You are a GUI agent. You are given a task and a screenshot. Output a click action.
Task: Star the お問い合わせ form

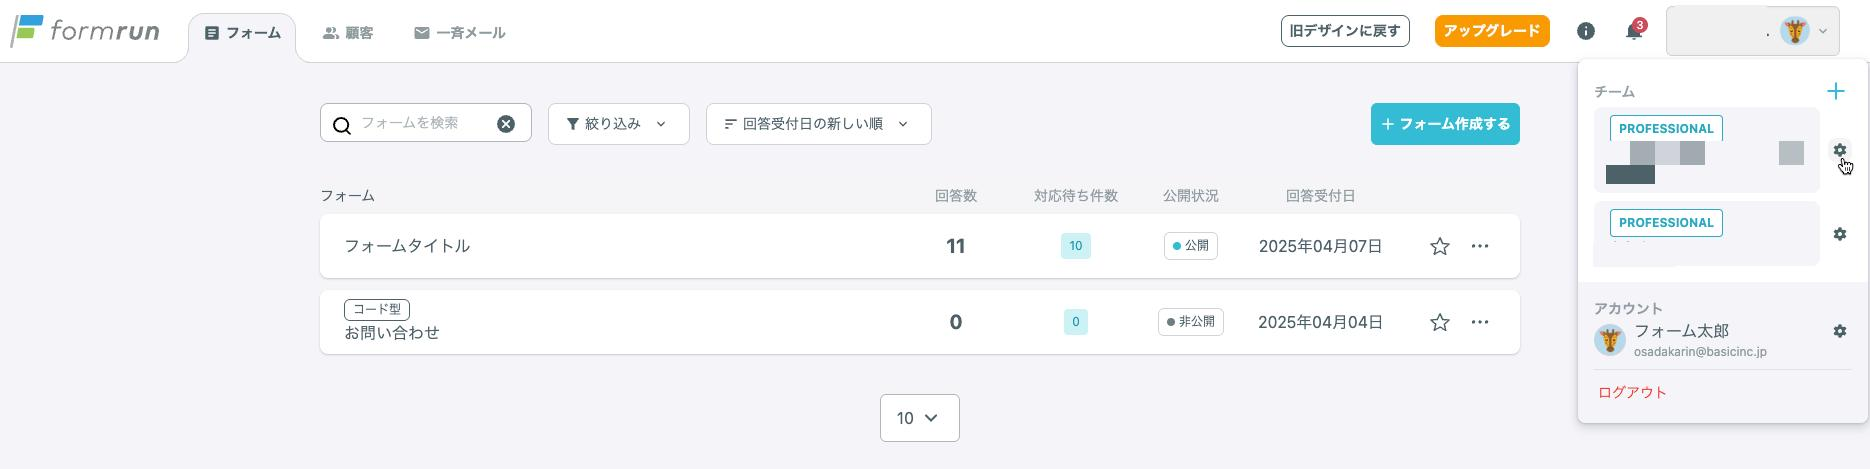[x=1439, y=322]
